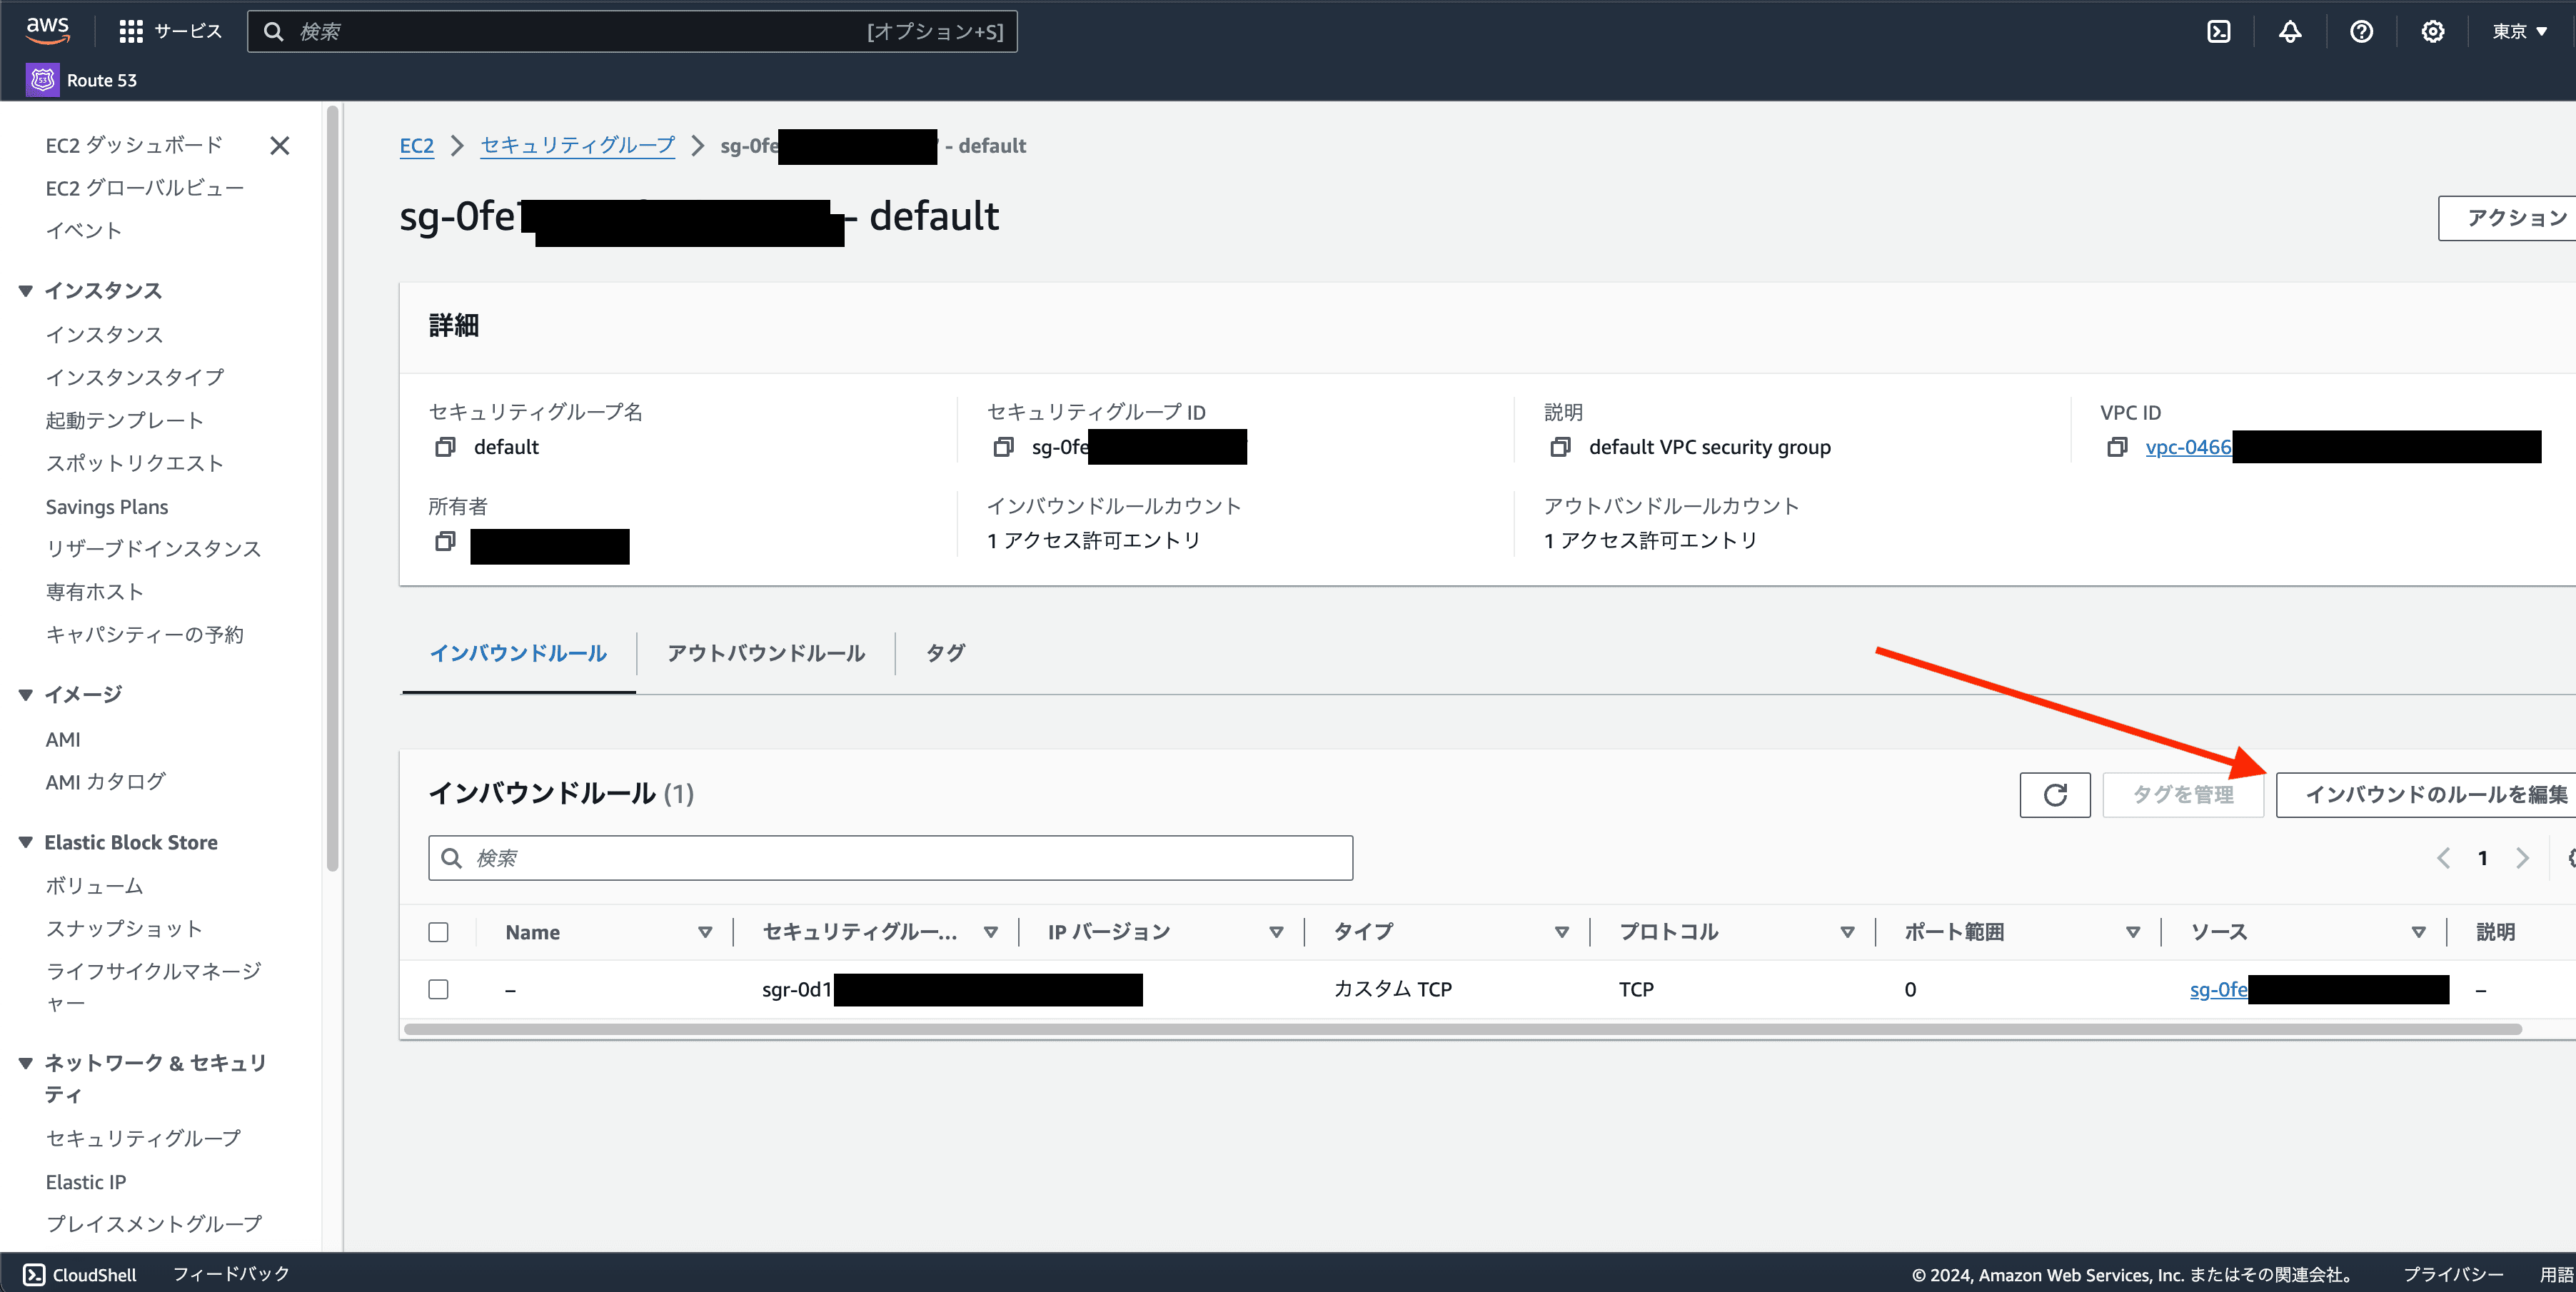2576x1292 pixels.
Task: Click the inbound rules table horizontal scrollbar
Action: click(x=1462, y=1029)
